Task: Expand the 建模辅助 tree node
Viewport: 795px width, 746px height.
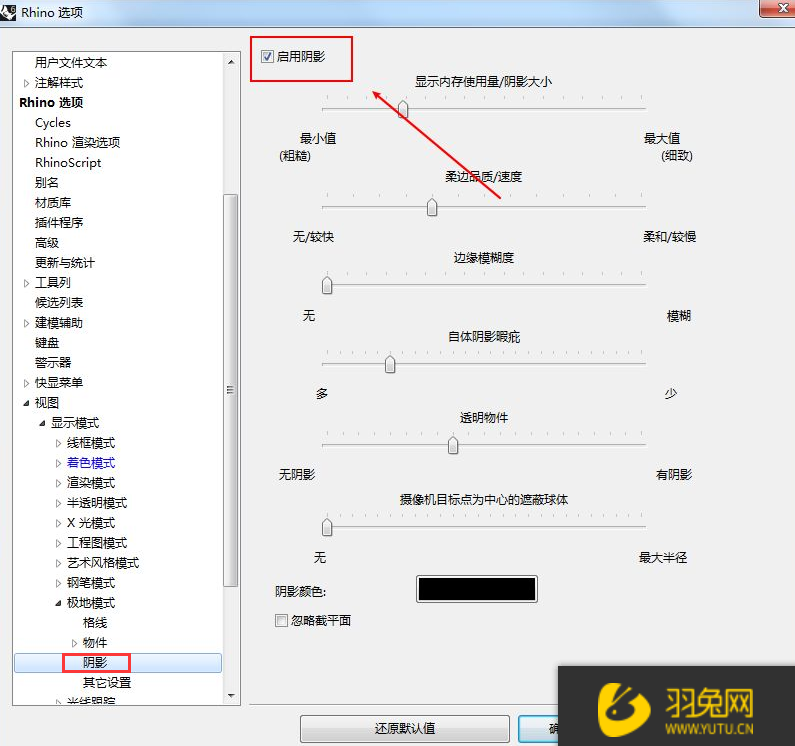Action: tap(26, 323)
